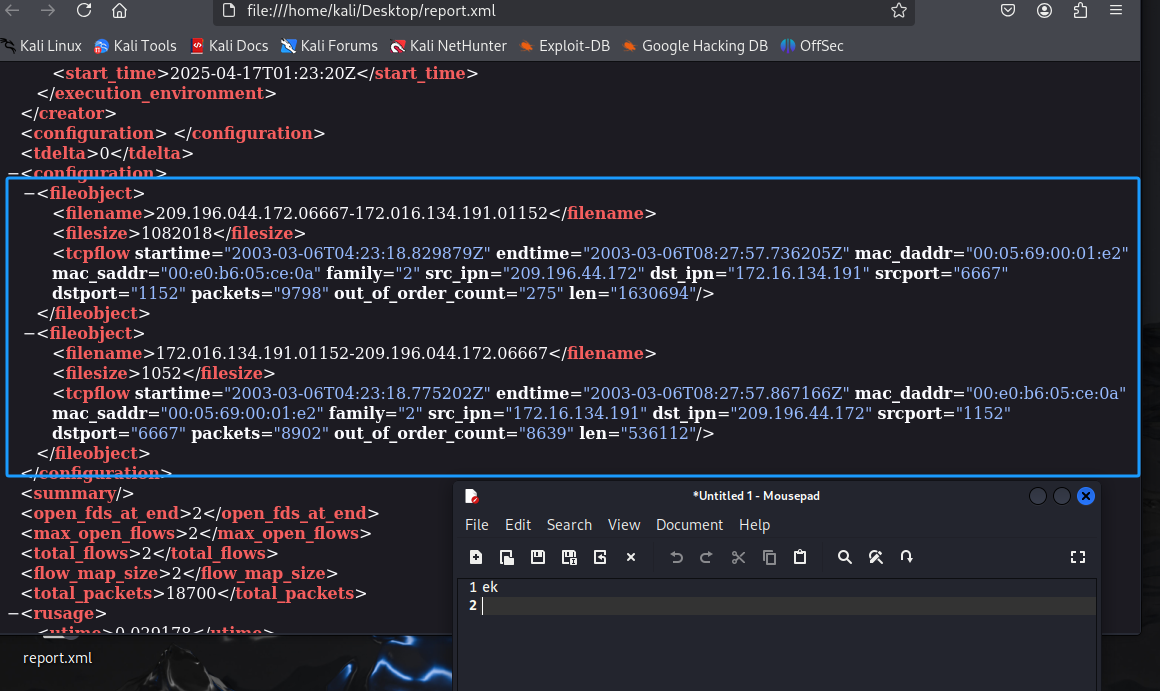Click the tdelta tag line
The image size is (1160, 691).
point(107,153)
